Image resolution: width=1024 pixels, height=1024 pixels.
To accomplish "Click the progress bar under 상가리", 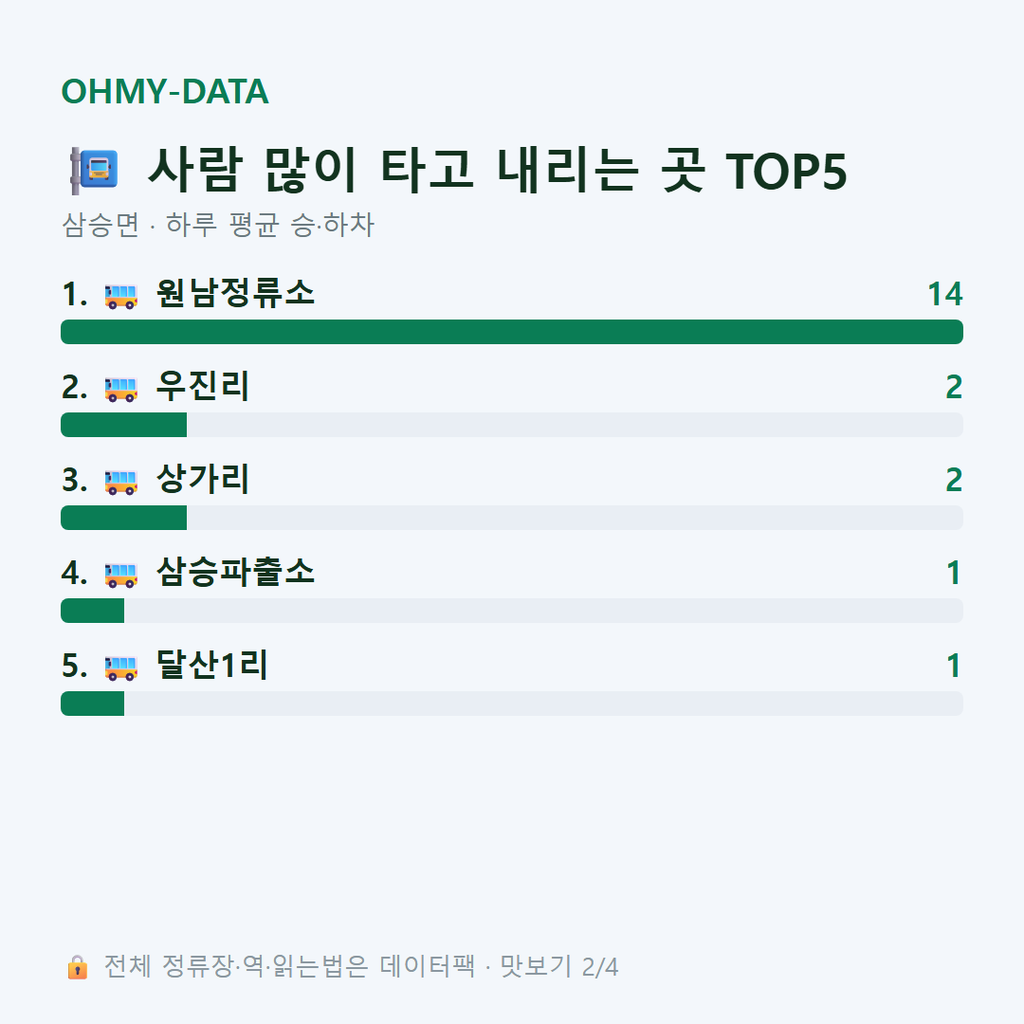I will pos(512,517).
